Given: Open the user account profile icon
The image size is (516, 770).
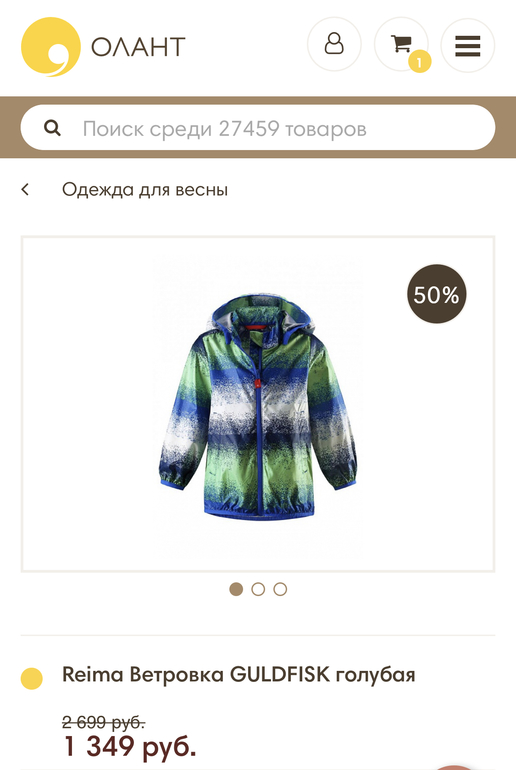Looking at the screenshot, I should click(x=334, y=45).
